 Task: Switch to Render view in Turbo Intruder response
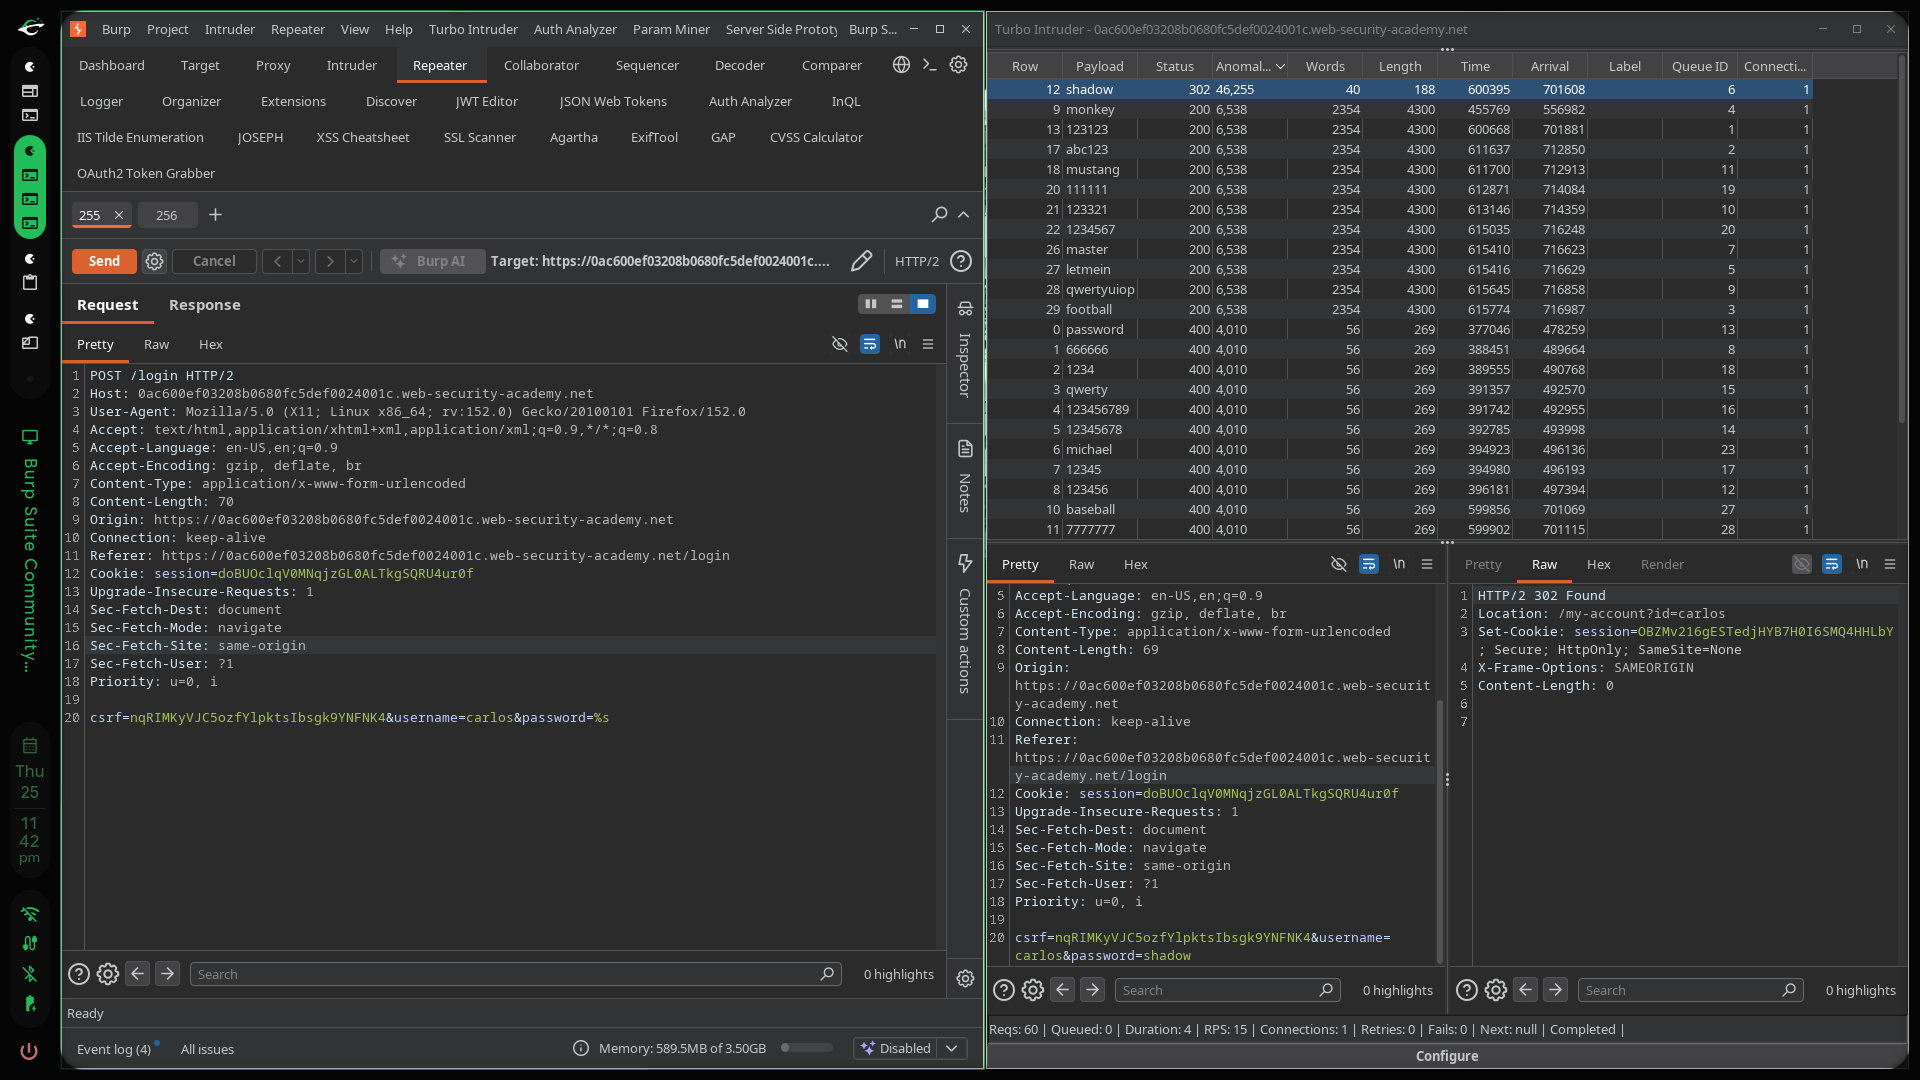(x=1662, y=564)
